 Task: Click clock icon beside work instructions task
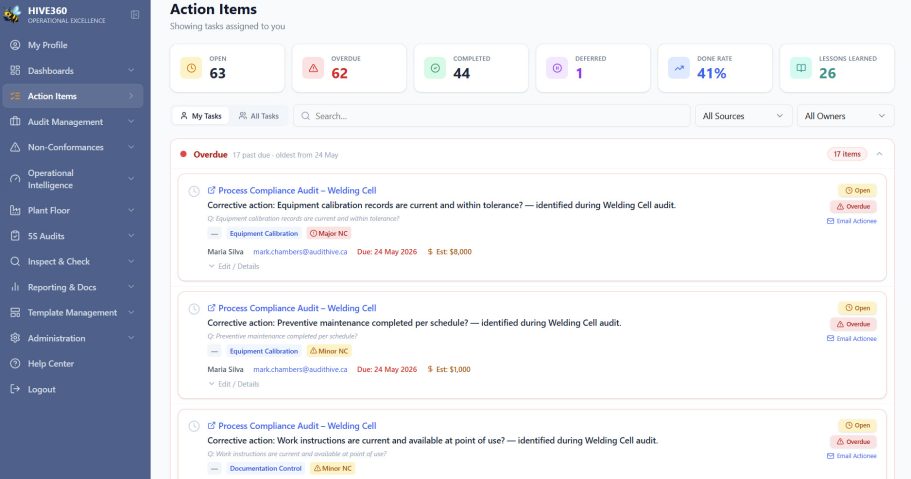point(194,426)
